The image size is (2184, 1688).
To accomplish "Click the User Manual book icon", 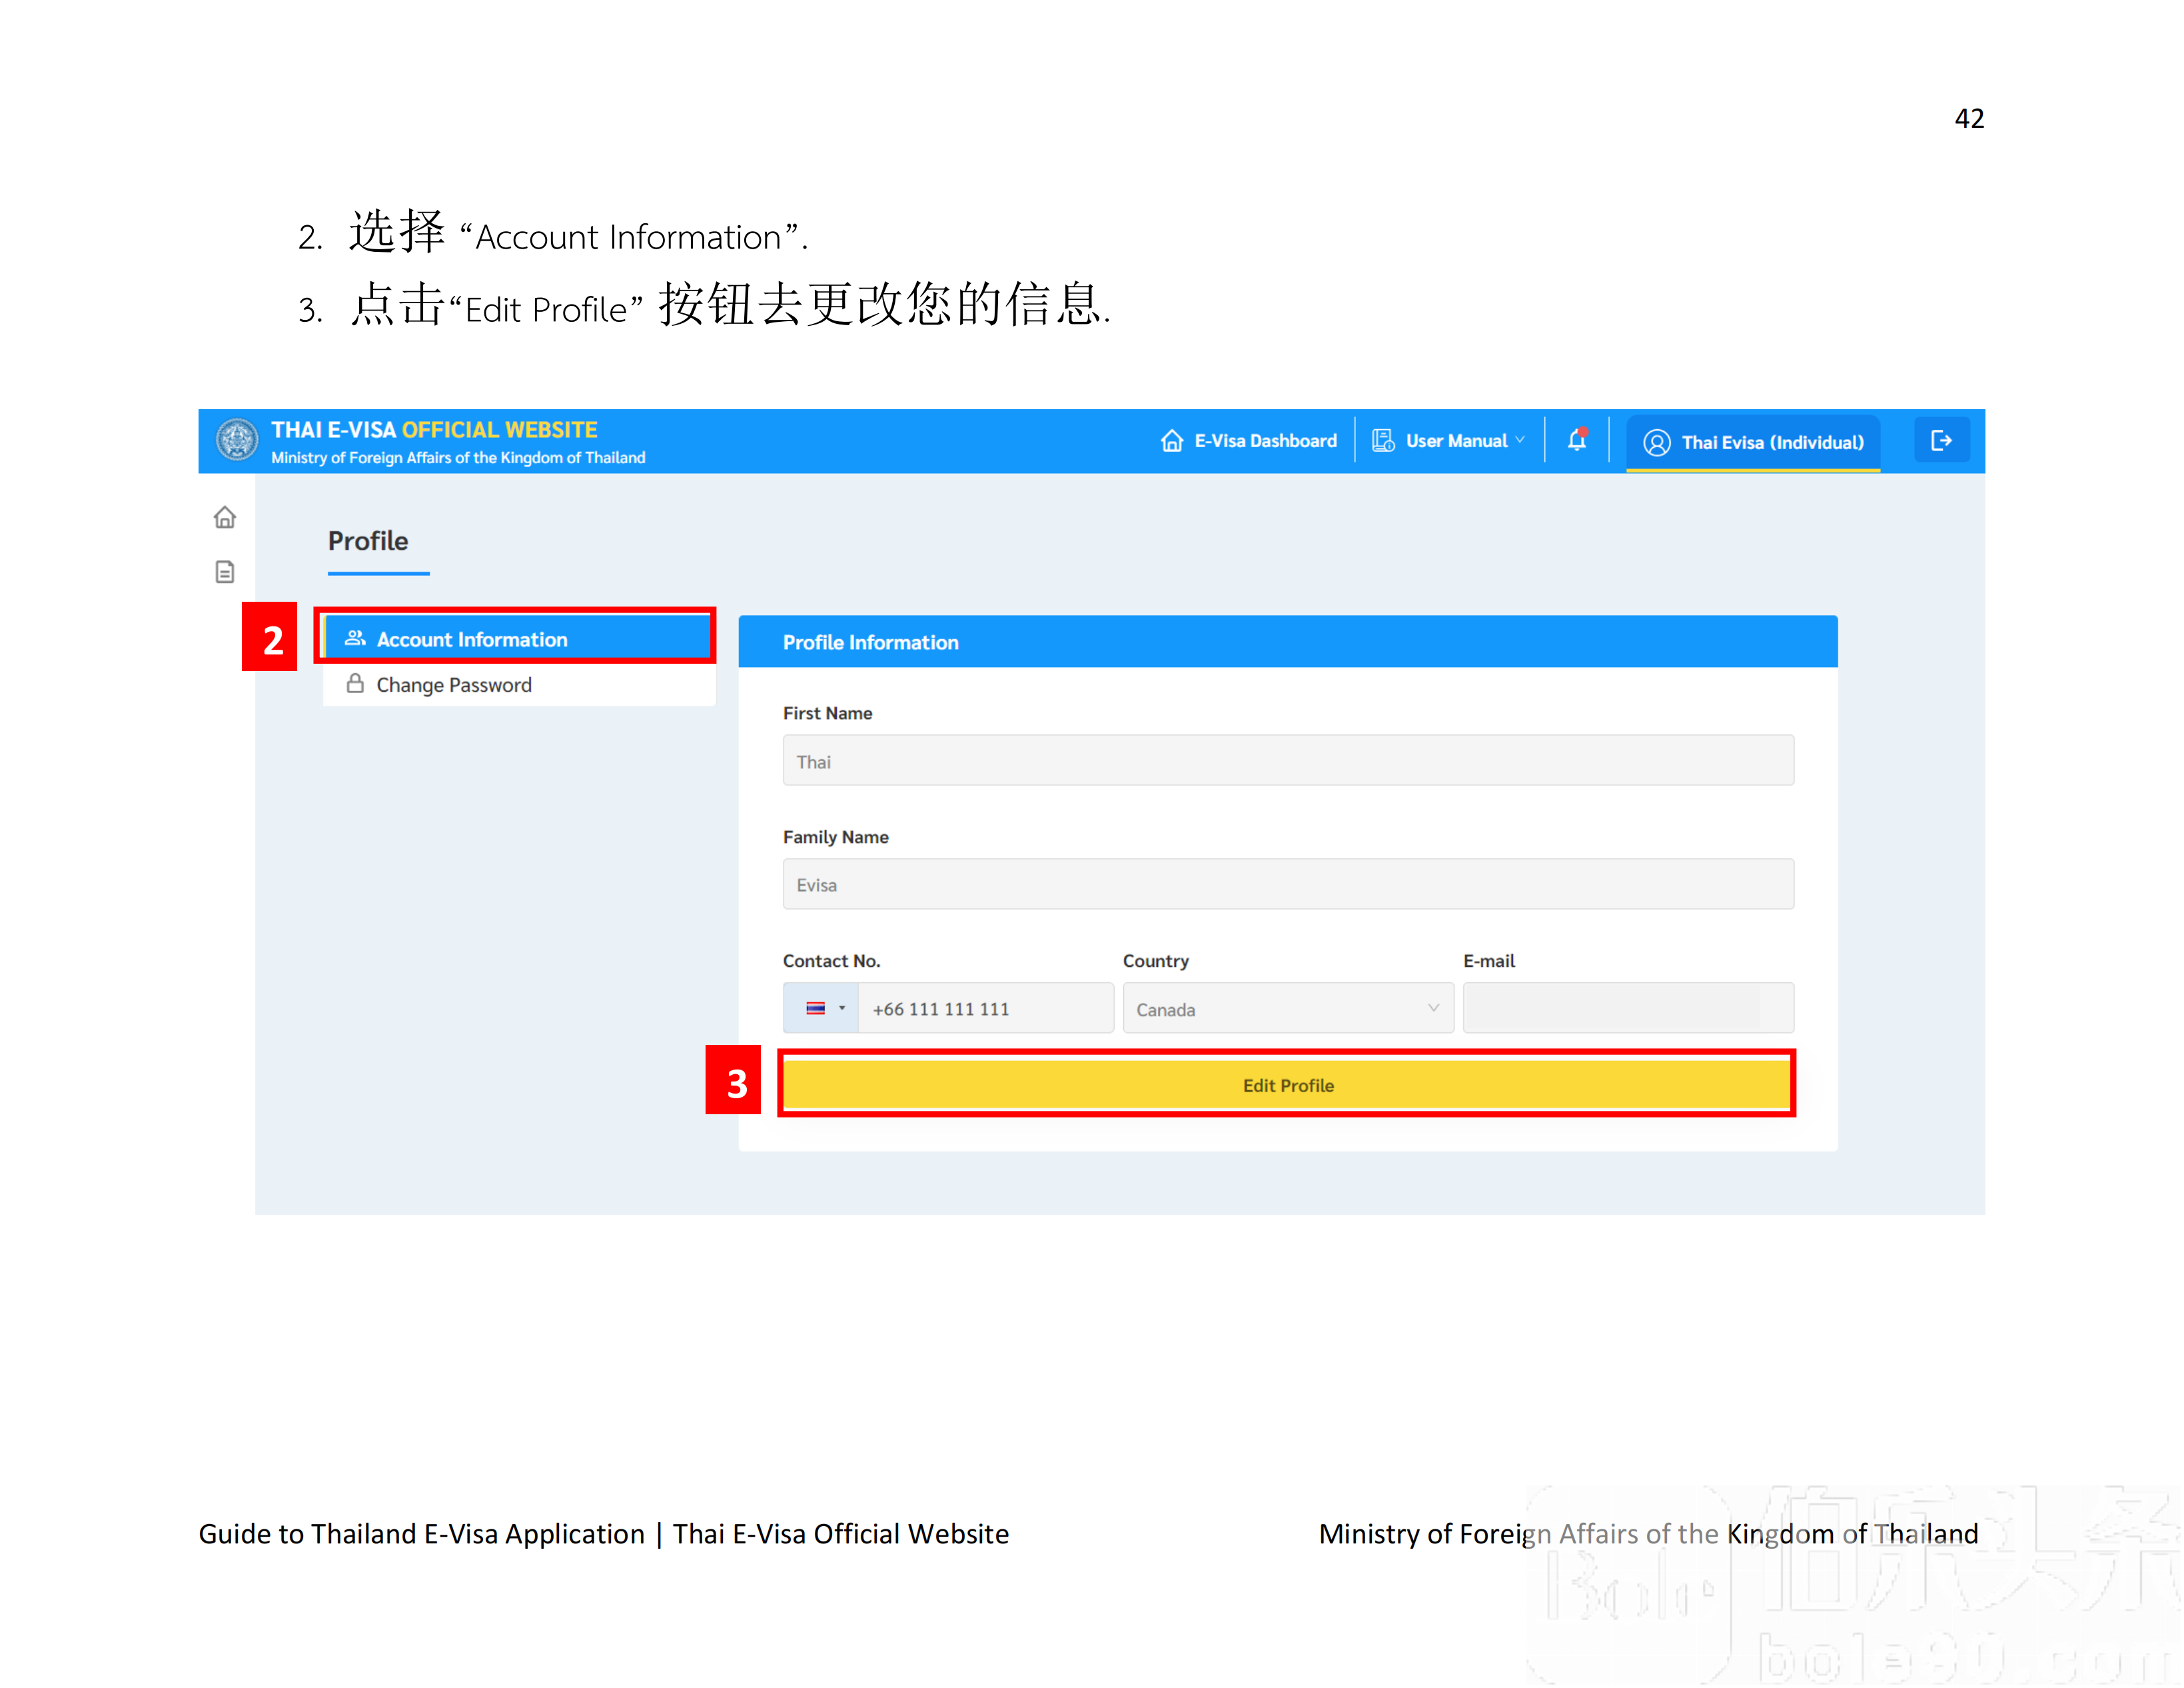I will click(1382, 439).
